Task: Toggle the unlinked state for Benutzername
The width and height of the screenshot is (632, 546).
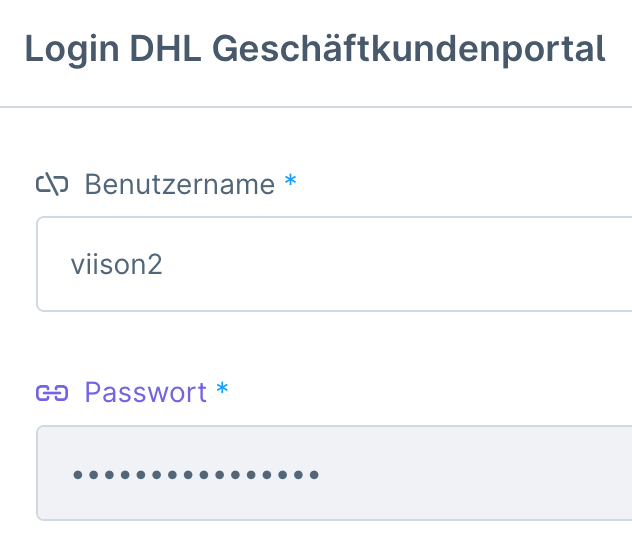Action: pyautogui.click(x=52, y=184)
